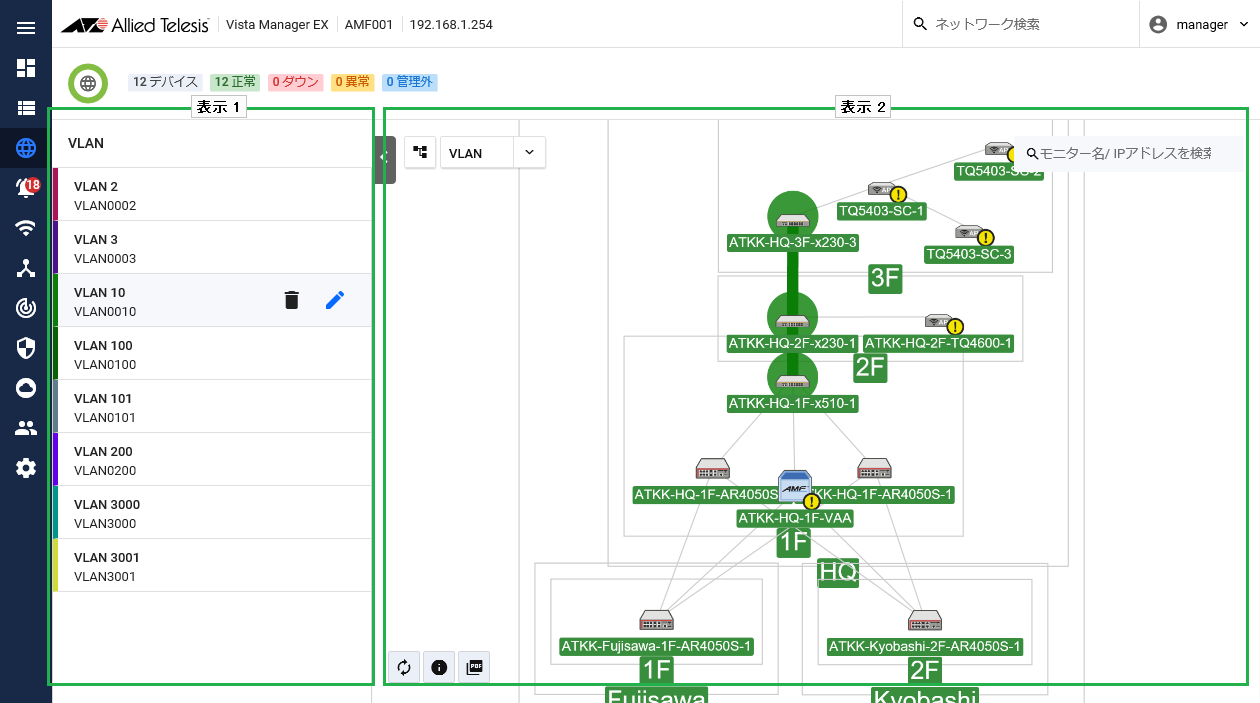Click the notification bell with 18 alerts
Image resolution: width=1260 pixels, height=703 pixels.
26,188
